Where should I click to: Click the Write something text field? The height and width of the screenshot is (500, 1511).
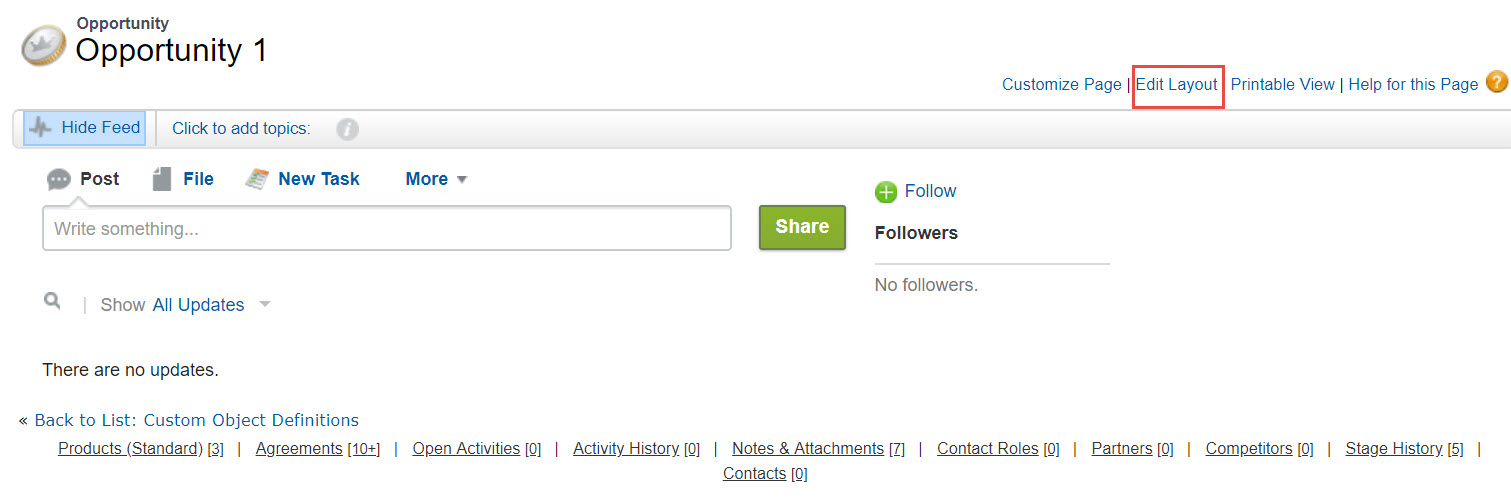(x=386, y=229)
